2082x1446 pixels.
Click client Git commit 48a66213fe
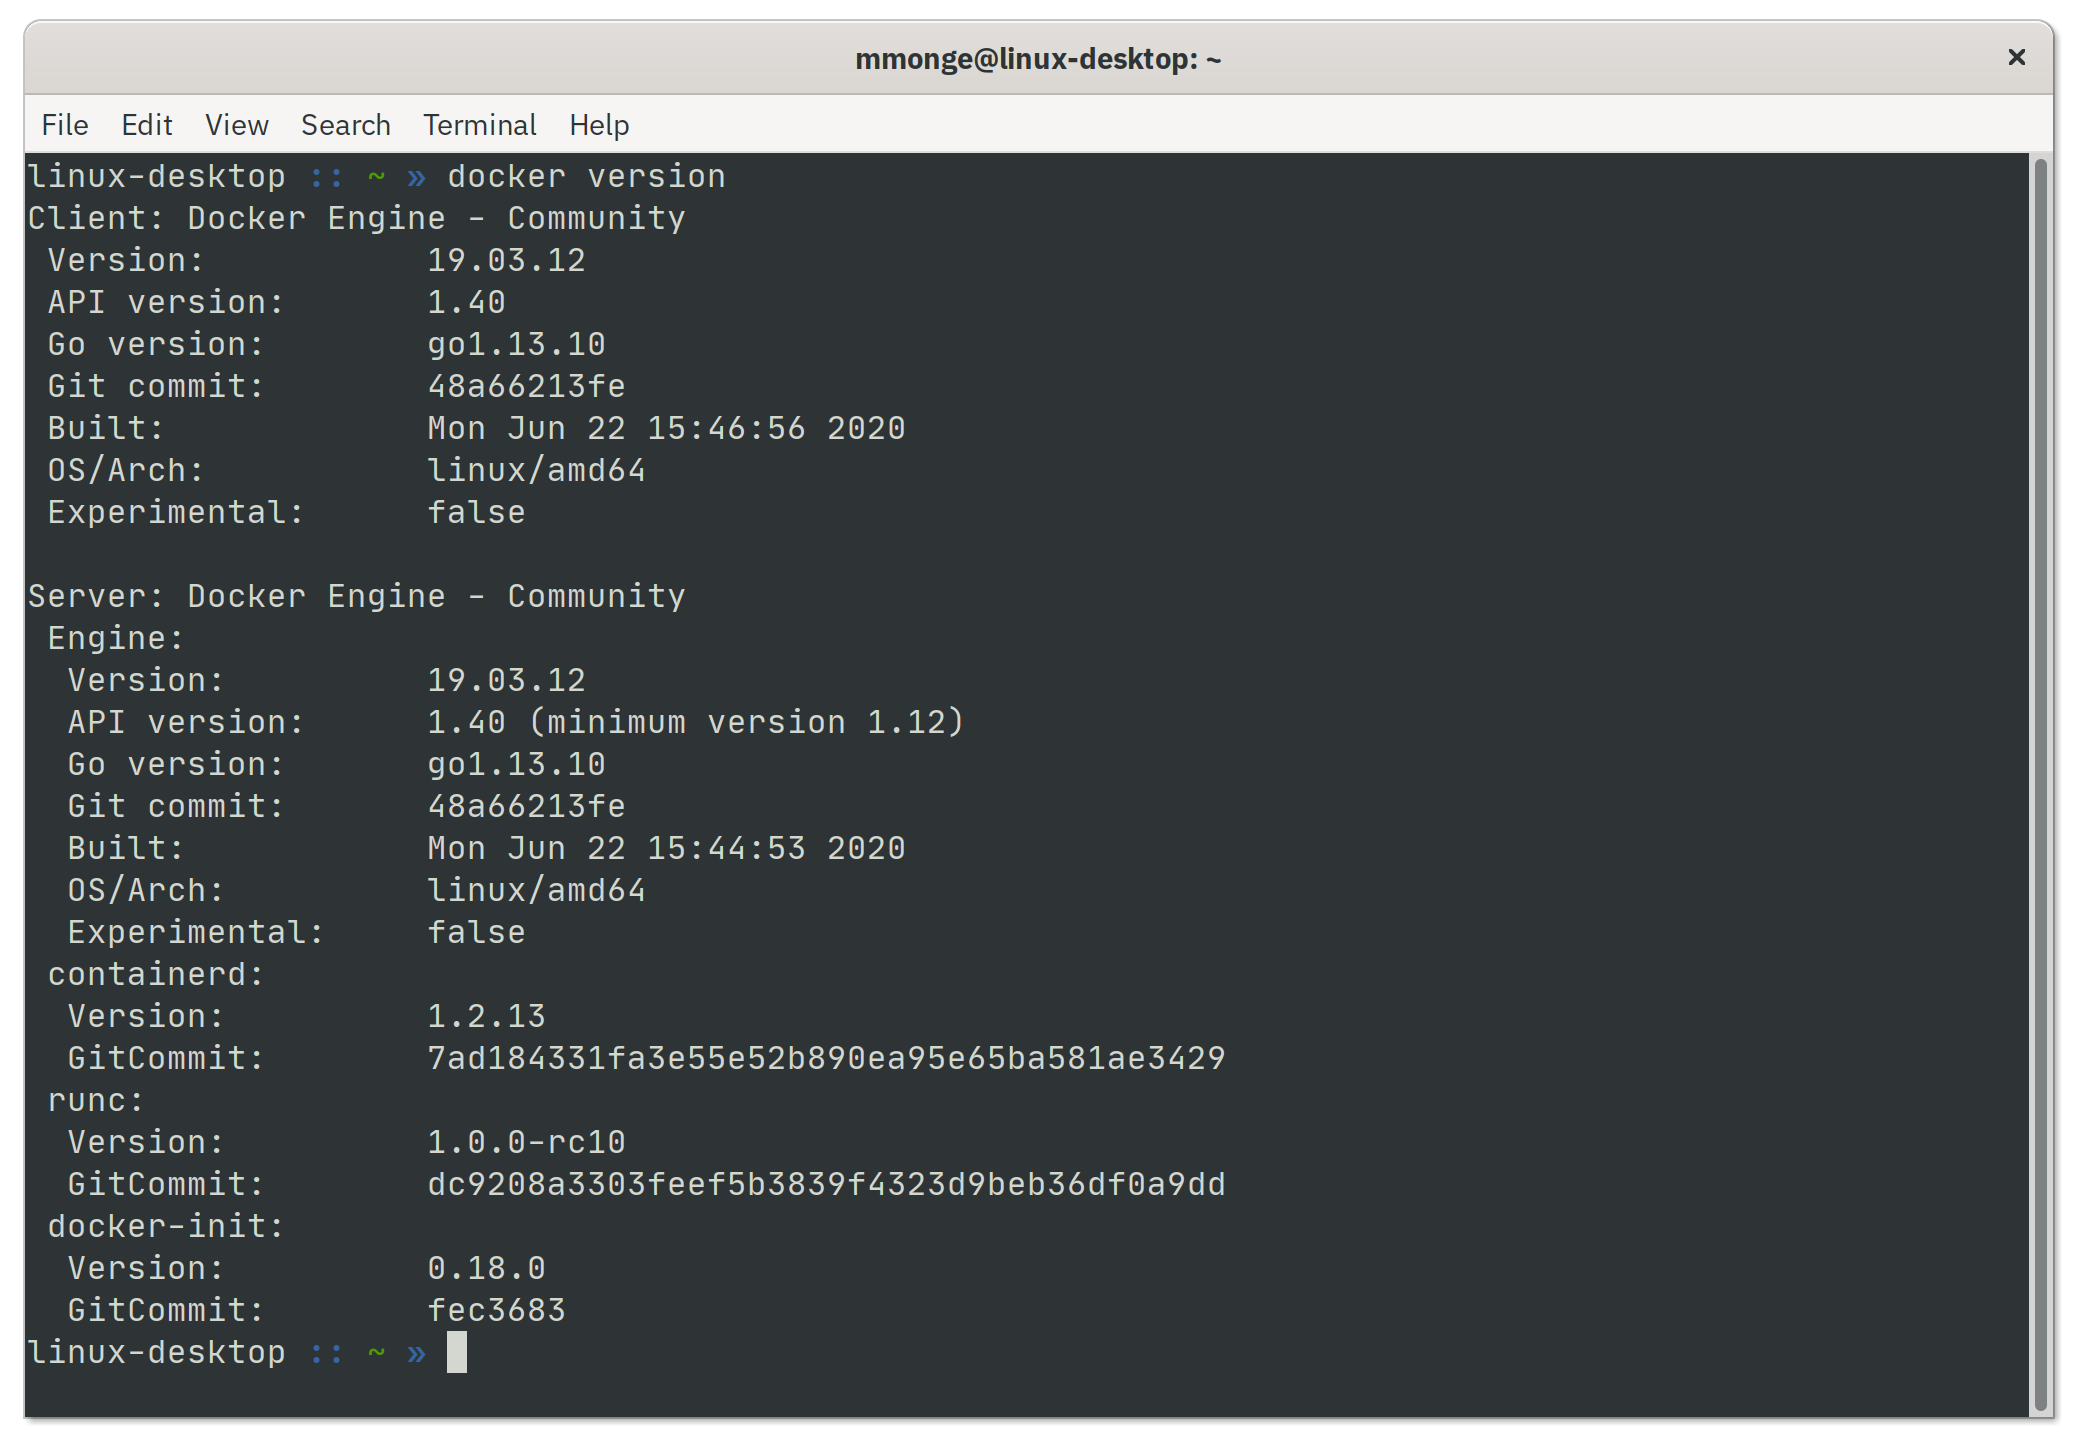(x=526, y=387)
